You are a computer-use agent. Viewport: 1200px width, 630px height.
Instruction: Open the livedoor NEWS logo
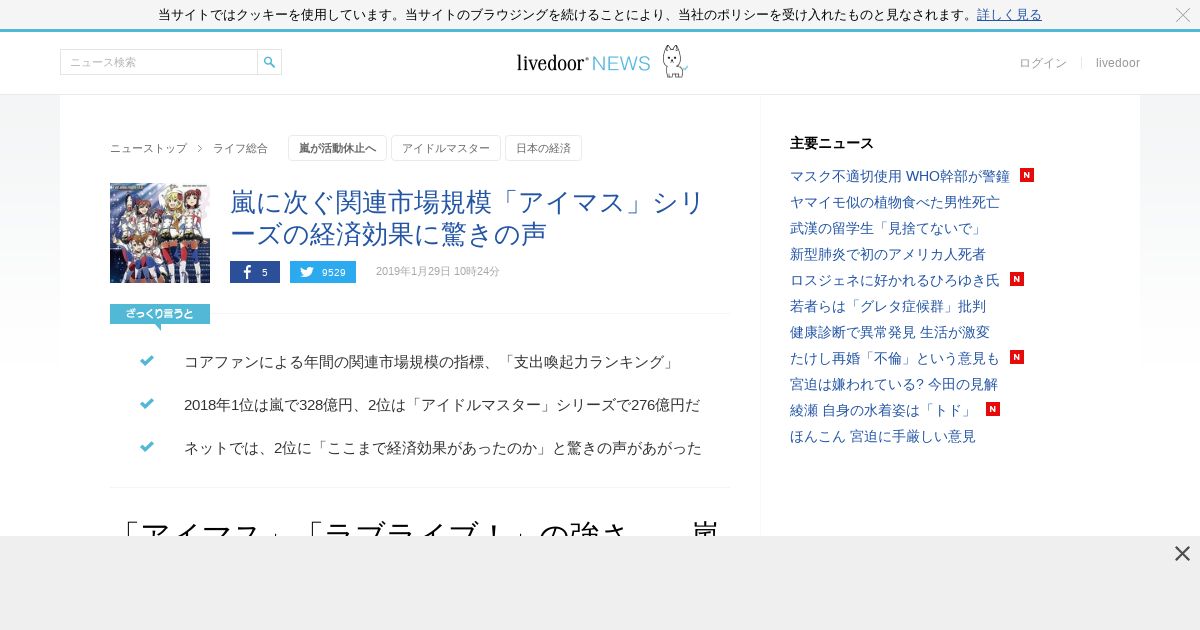click(602, 62)
